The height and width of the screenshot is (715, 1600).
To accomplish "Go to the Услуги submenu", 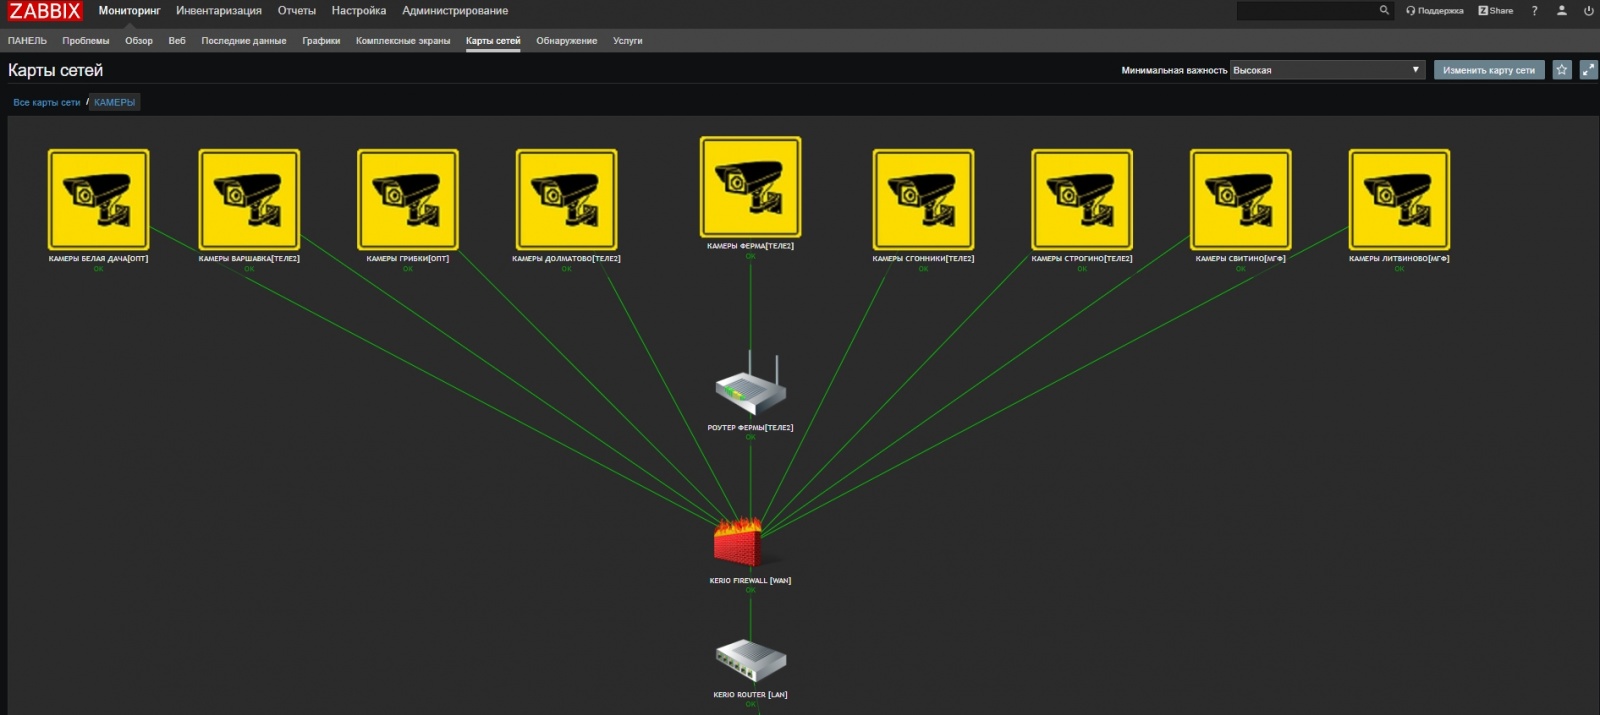I will pyautogui.click(x=628, y=41).
